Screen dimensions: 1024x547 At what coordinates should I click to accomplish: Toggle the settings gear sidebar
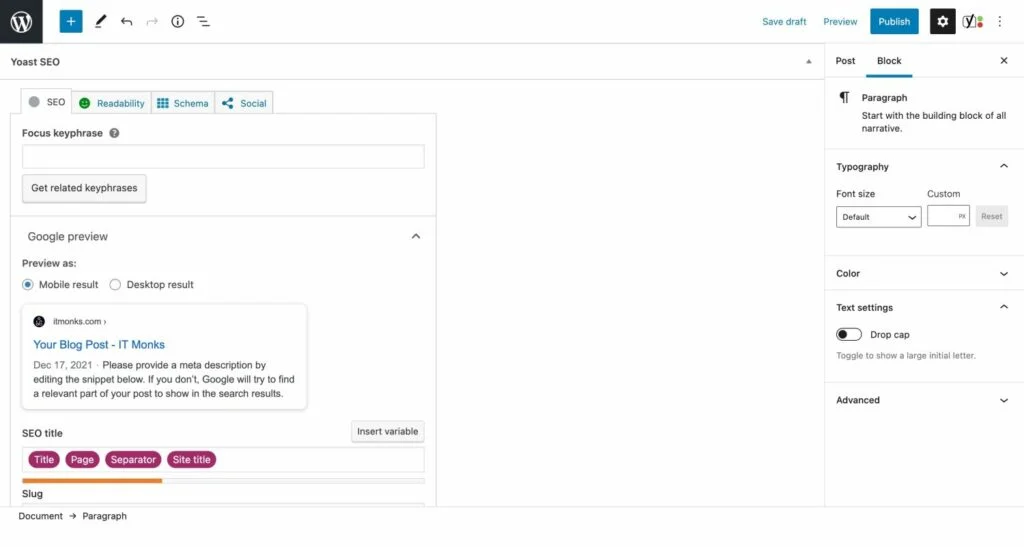[942, 22]
